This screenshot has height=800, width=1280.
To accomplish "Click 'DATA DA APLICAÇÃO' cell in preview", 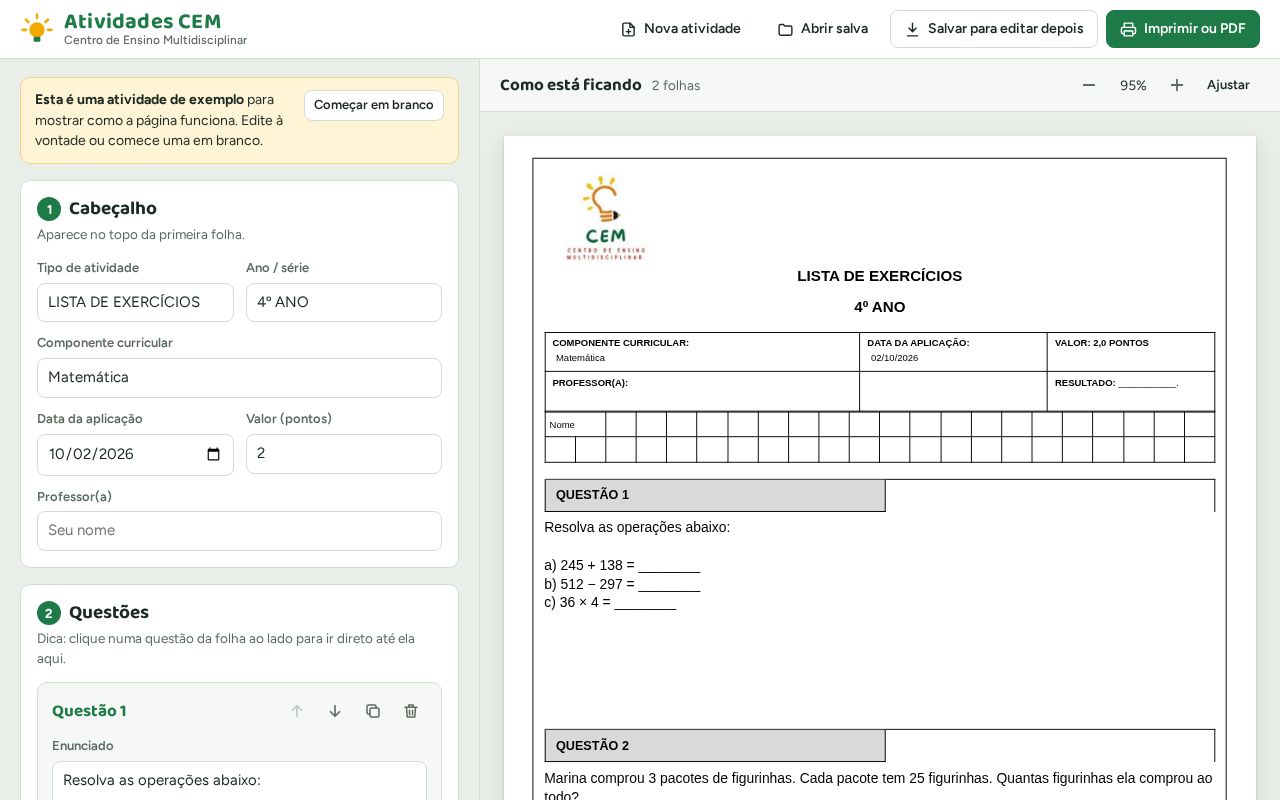I will click(953, 352).
